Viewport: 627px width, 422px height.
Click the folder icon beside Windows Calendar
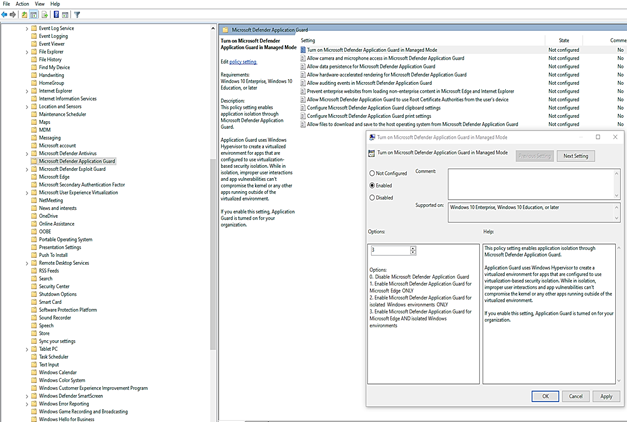point(34,372)
